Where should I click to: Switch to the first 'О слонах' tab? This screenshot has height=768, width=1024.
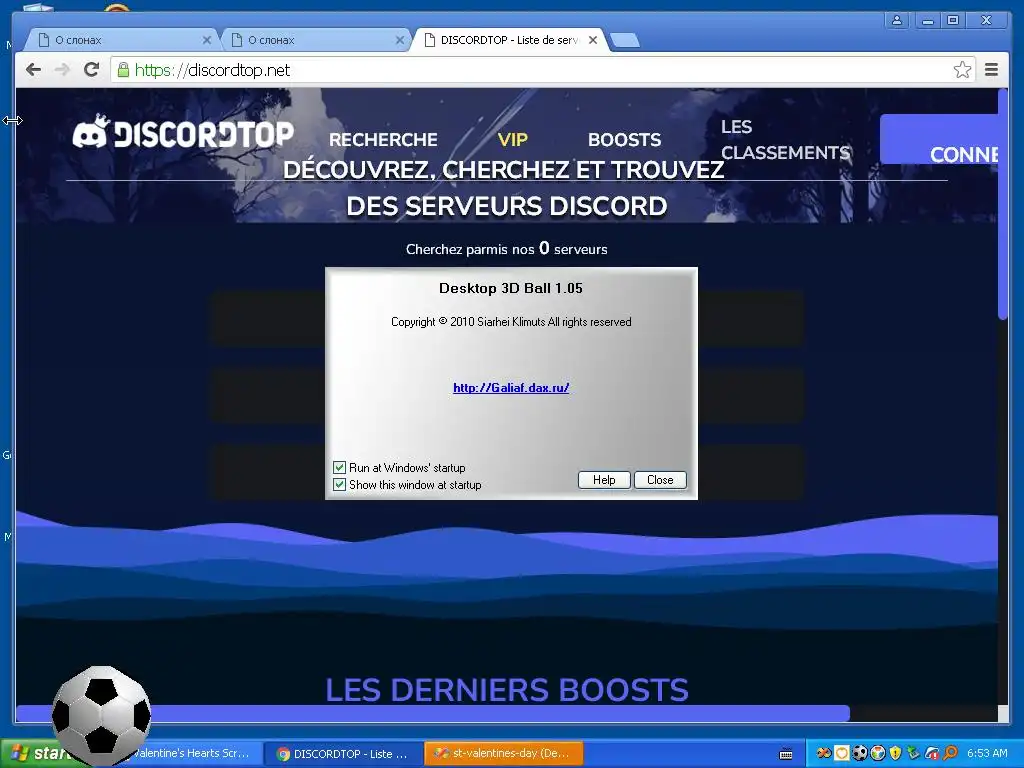click(x=121, y=40)
